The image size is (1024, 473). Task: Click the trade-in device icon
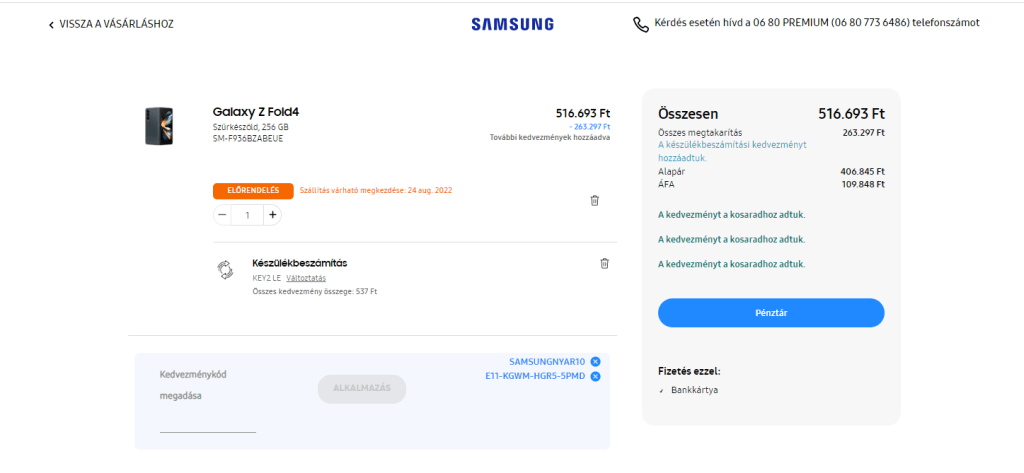[225, 268]
